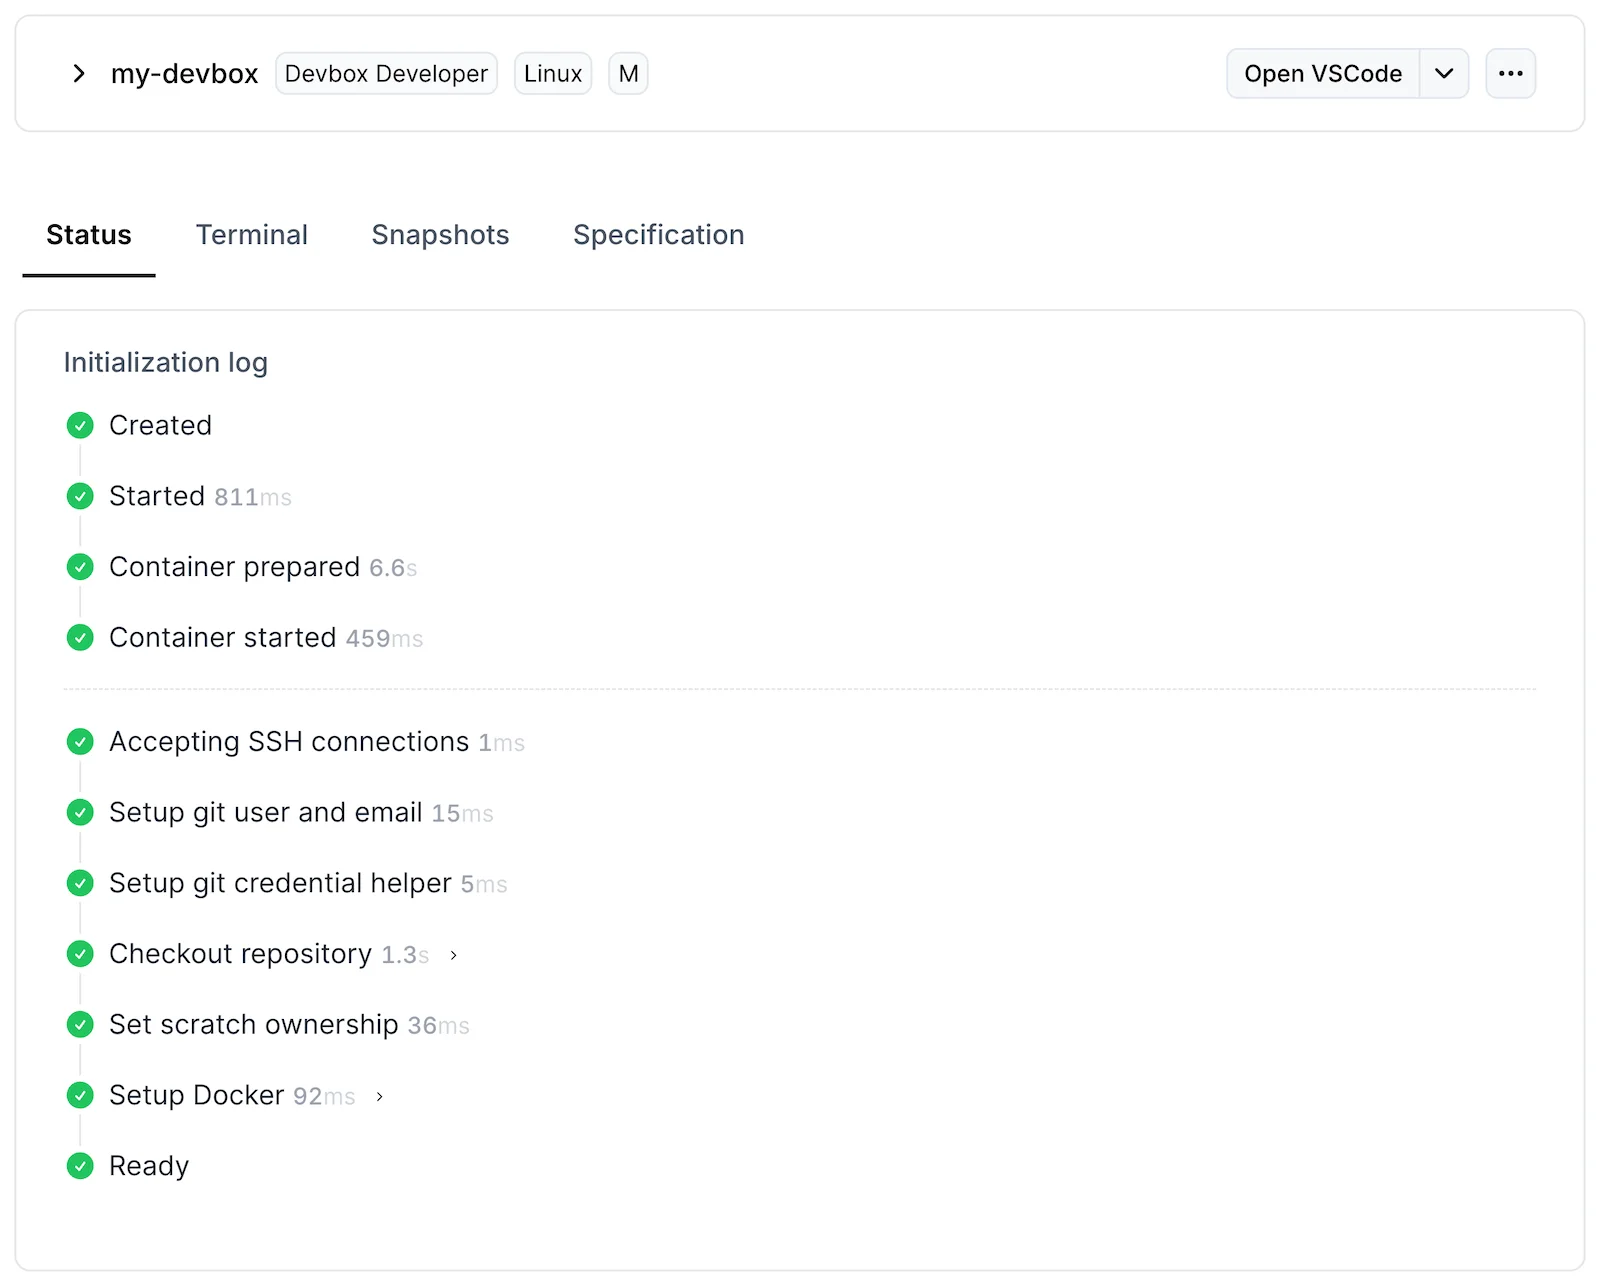Click the Checkout repository step label

click(241, 954)
